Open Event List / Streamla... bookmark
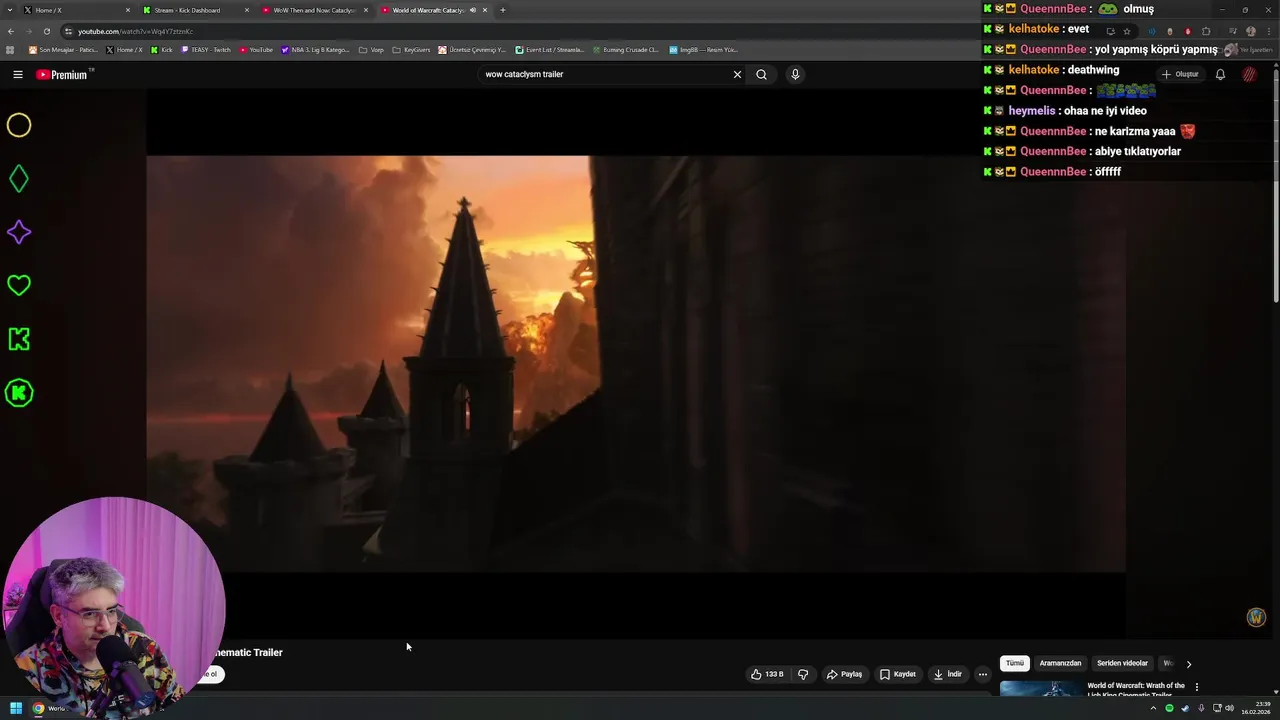This screenshot has width=1280, height=720. point(550,49)
